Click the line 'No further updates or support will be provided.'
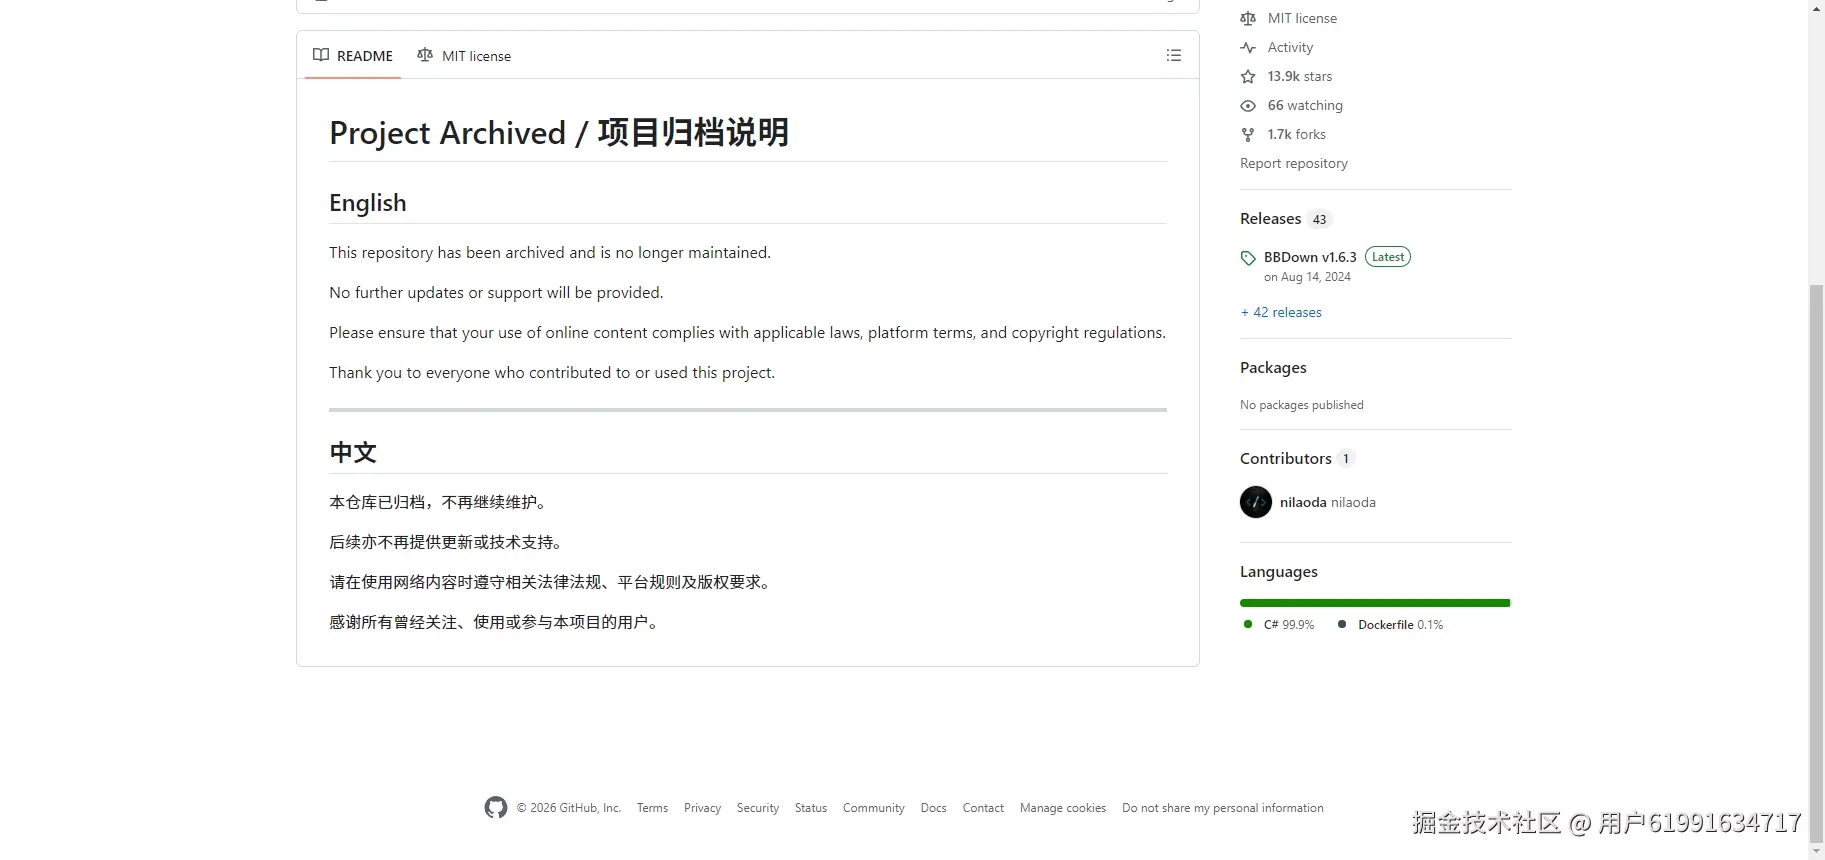This screenshot has height=860, width=1825. [x=496, y=292]
